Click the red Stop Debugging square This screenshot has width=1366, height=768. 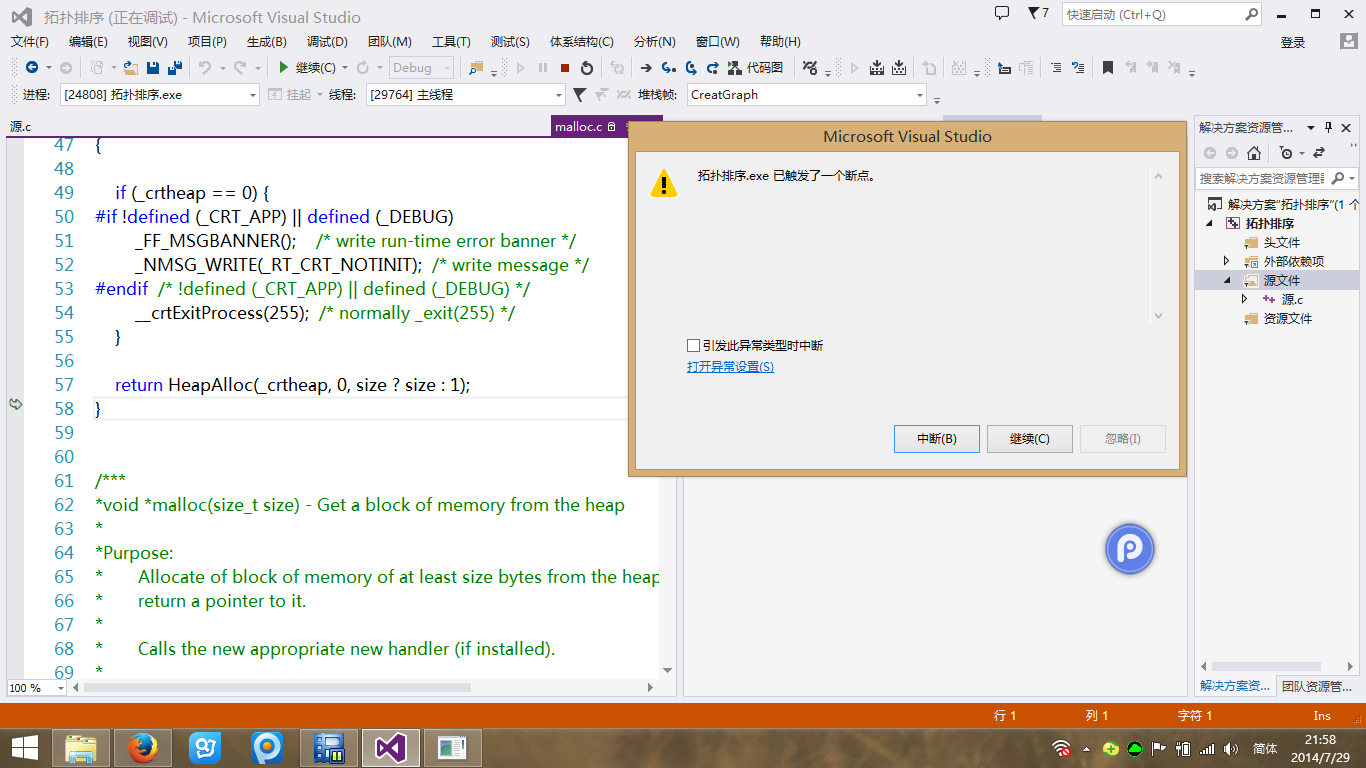coord(565,68)
